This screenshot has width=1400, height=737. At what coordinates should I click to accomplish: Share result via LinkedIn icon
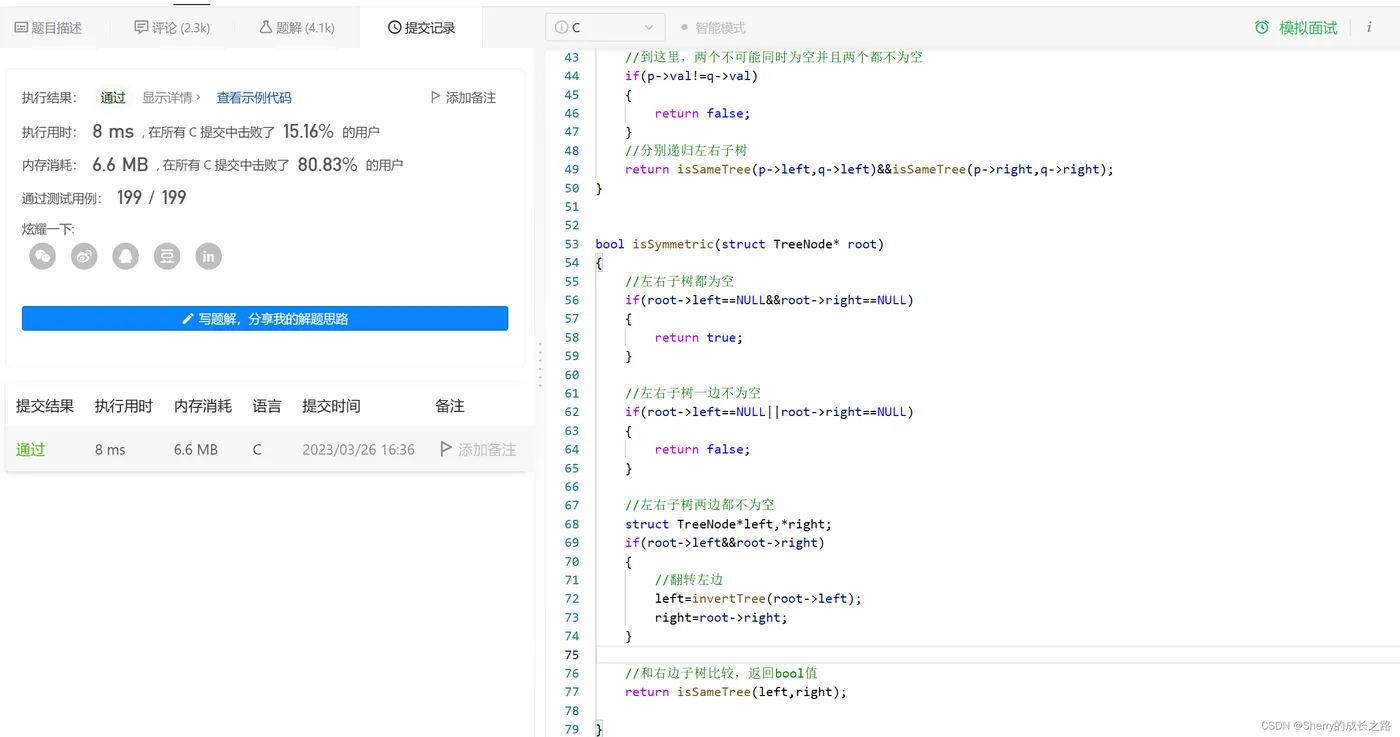(x=208, y=257)
